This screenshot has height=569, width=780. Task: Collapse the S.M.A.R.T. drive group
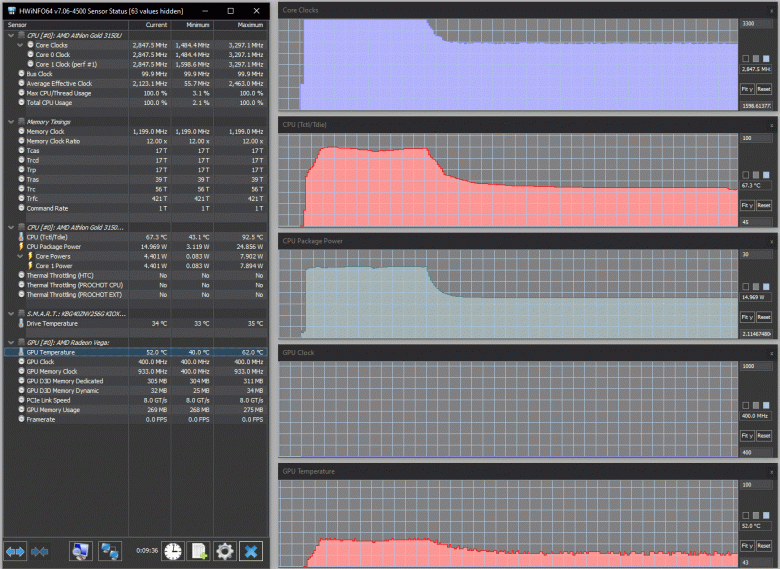11,313
